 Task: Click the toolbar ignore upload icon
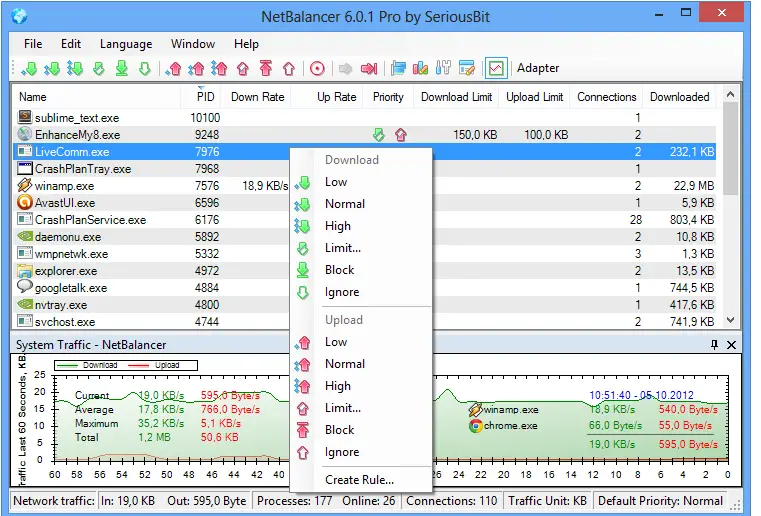point(289,68)
